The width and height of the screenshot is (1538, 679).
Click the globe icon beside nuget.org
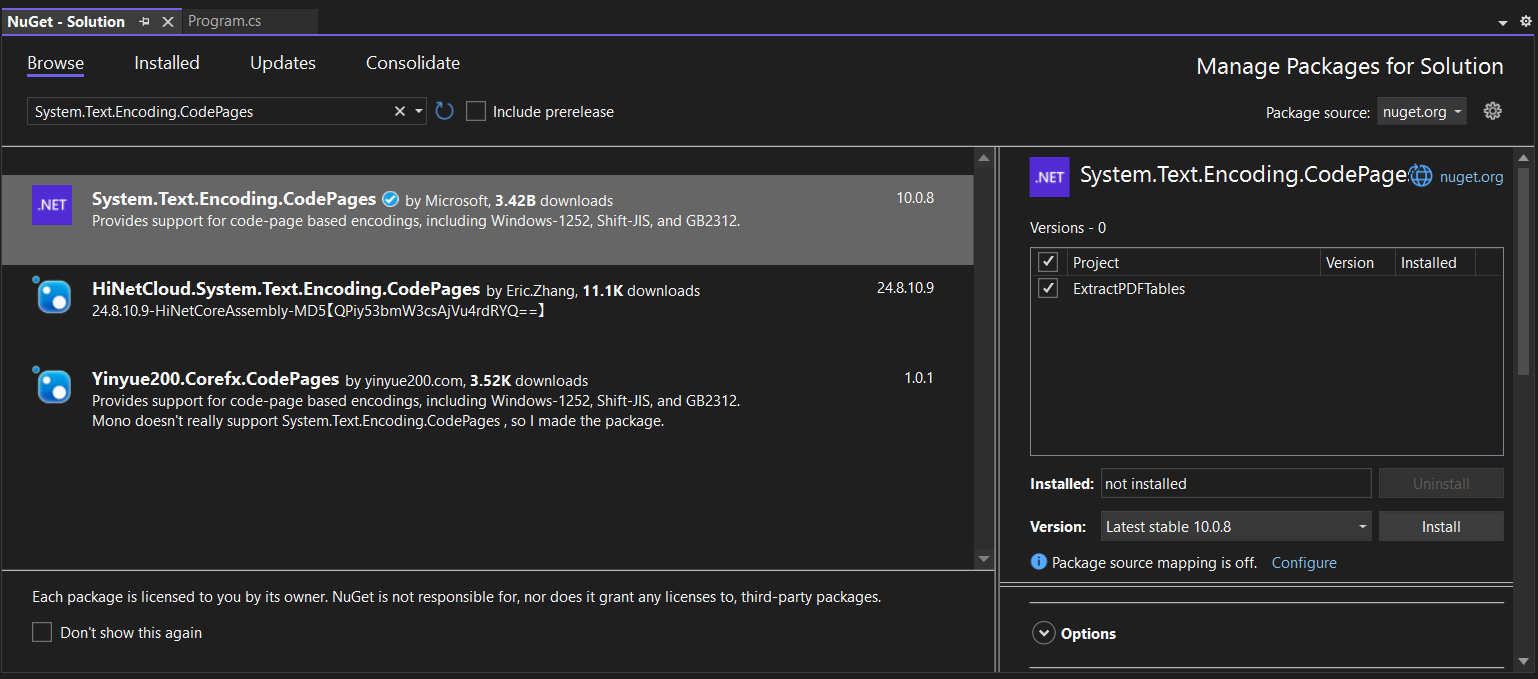[x=1421, y=176]
